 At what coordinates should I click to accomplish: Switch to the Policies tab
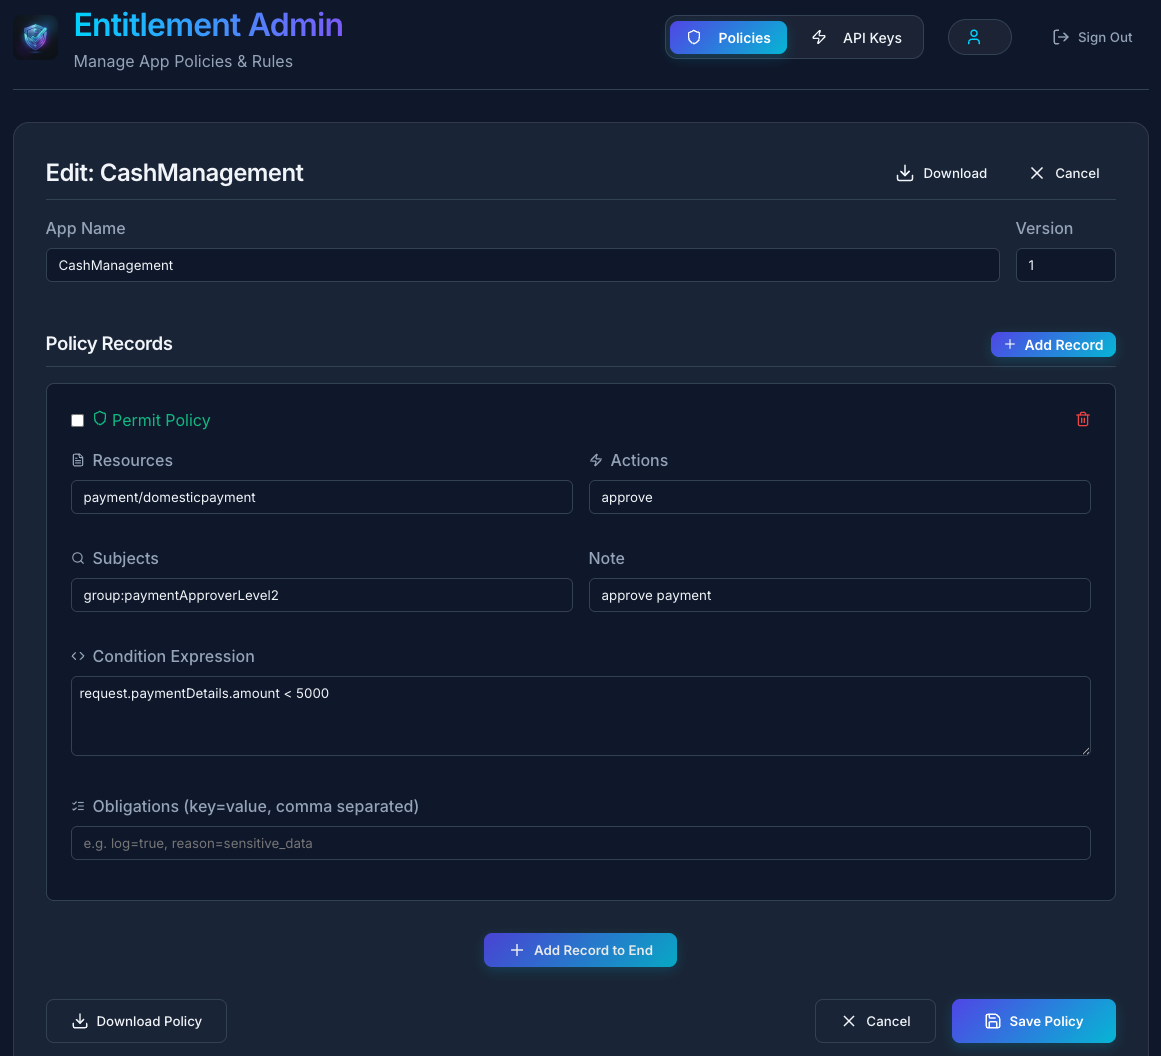[728, 38]
